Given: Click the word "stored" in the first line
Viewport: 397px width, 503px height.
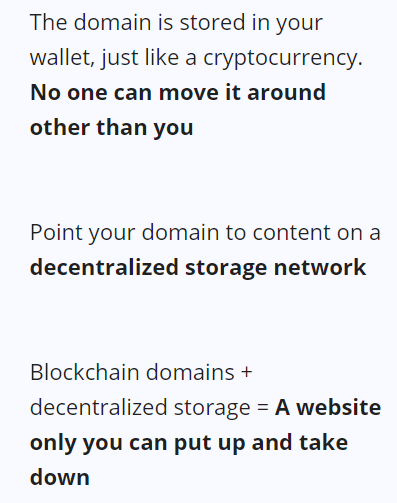Looking at the screenshot, I should tap(213, 23).
